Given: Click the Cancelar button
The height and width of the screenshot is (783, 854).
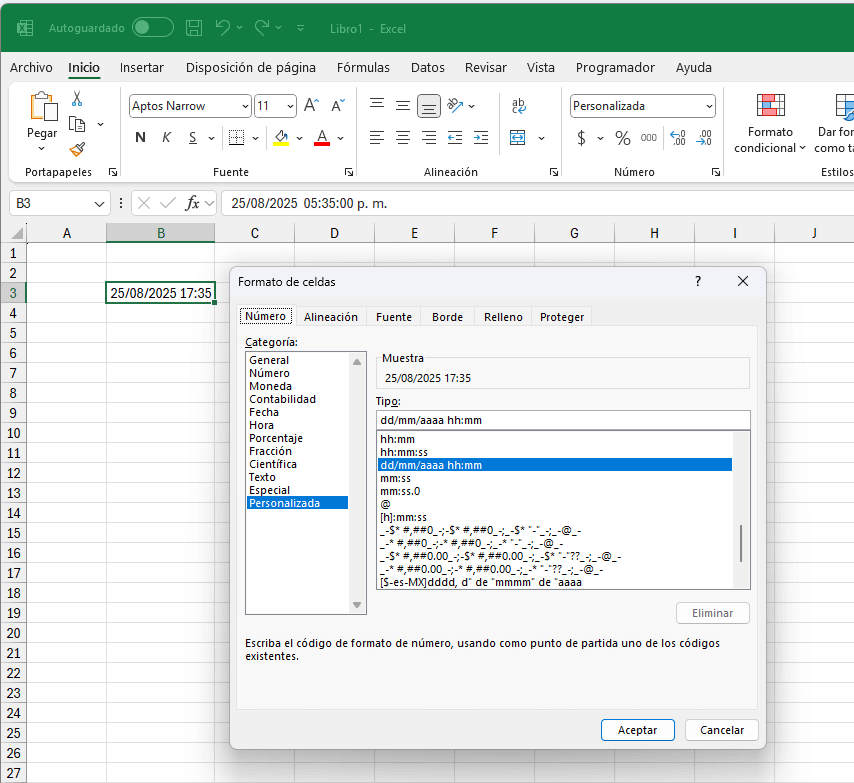Looking at the screenshot, I should coord(722,730).
